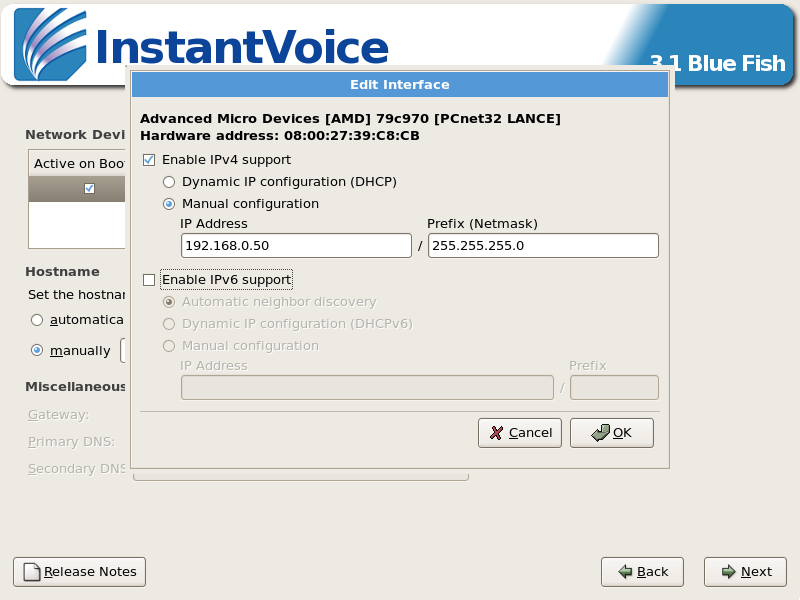
Task: Enable IPv6 support checkbox
Action: click(150, 280)
